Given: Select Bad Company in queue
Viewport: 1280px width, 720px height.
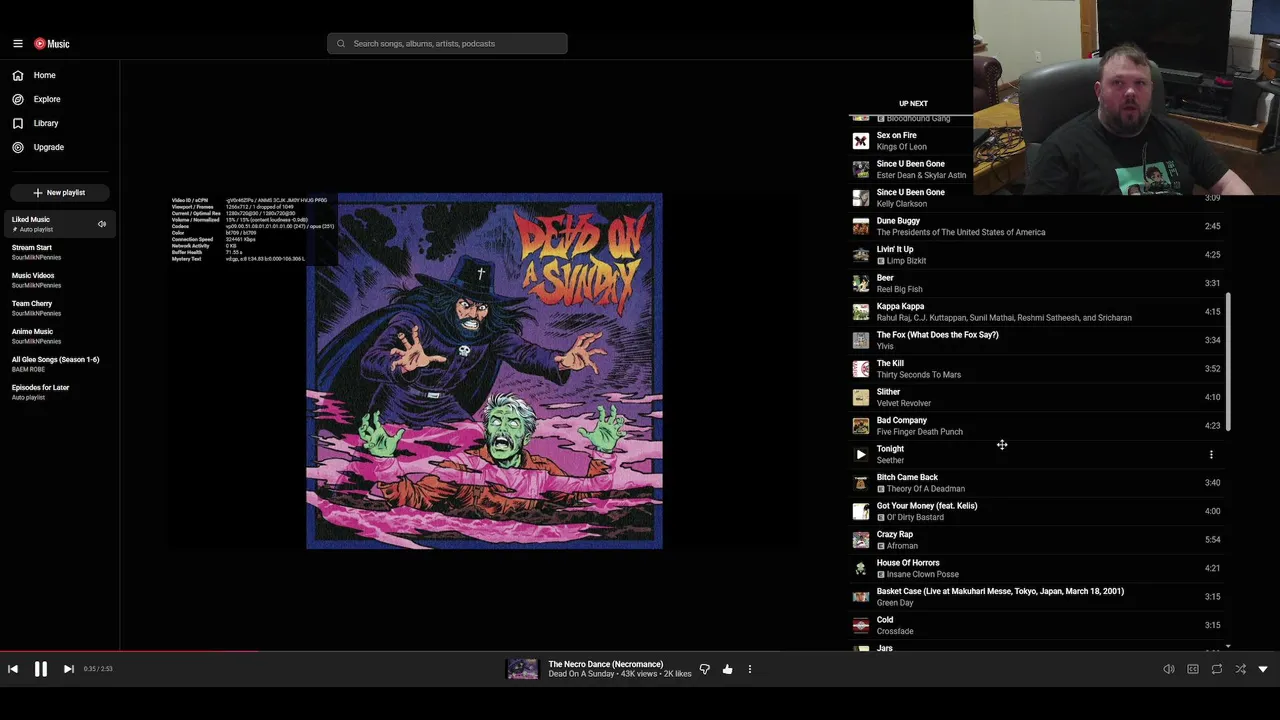Looking at the screenshot, I should (x=1036, y=426).
